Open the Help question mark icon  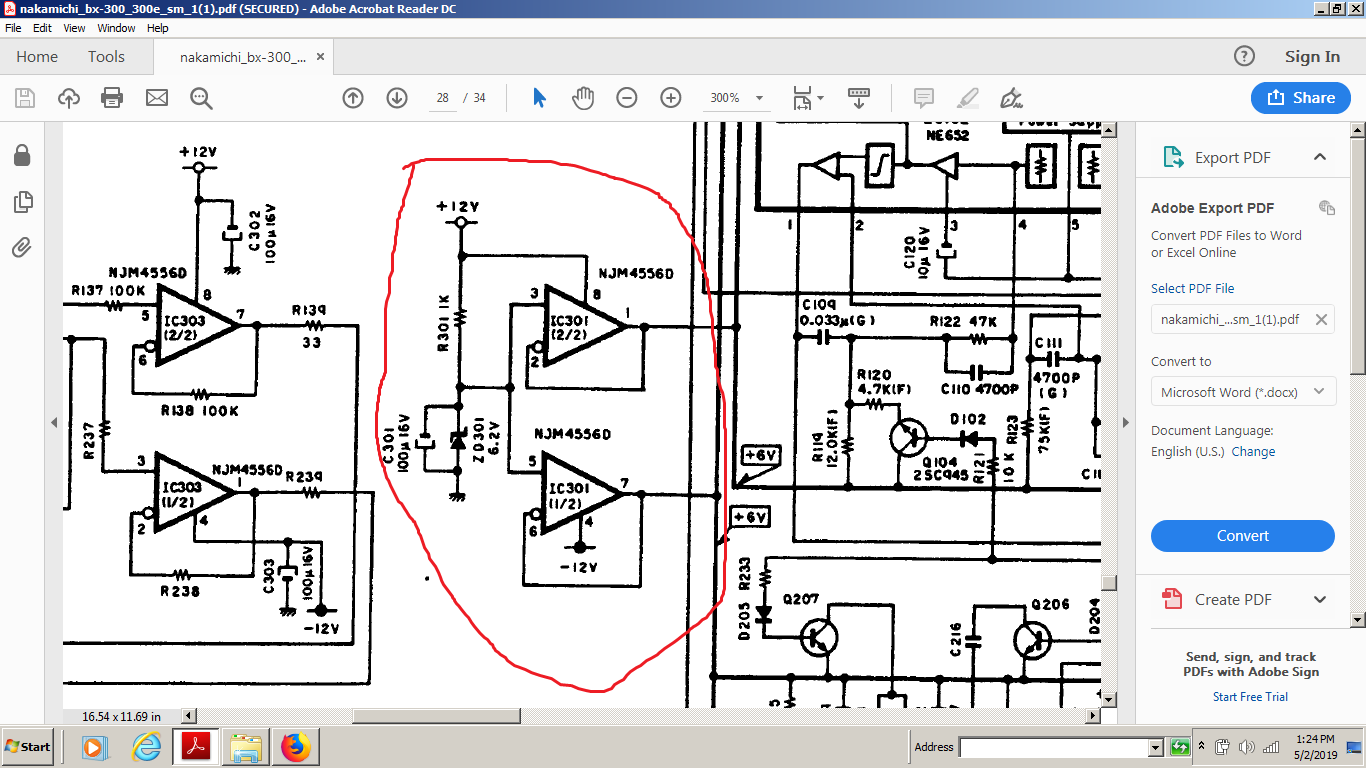pyautogui.click(x=1244, y=57)
